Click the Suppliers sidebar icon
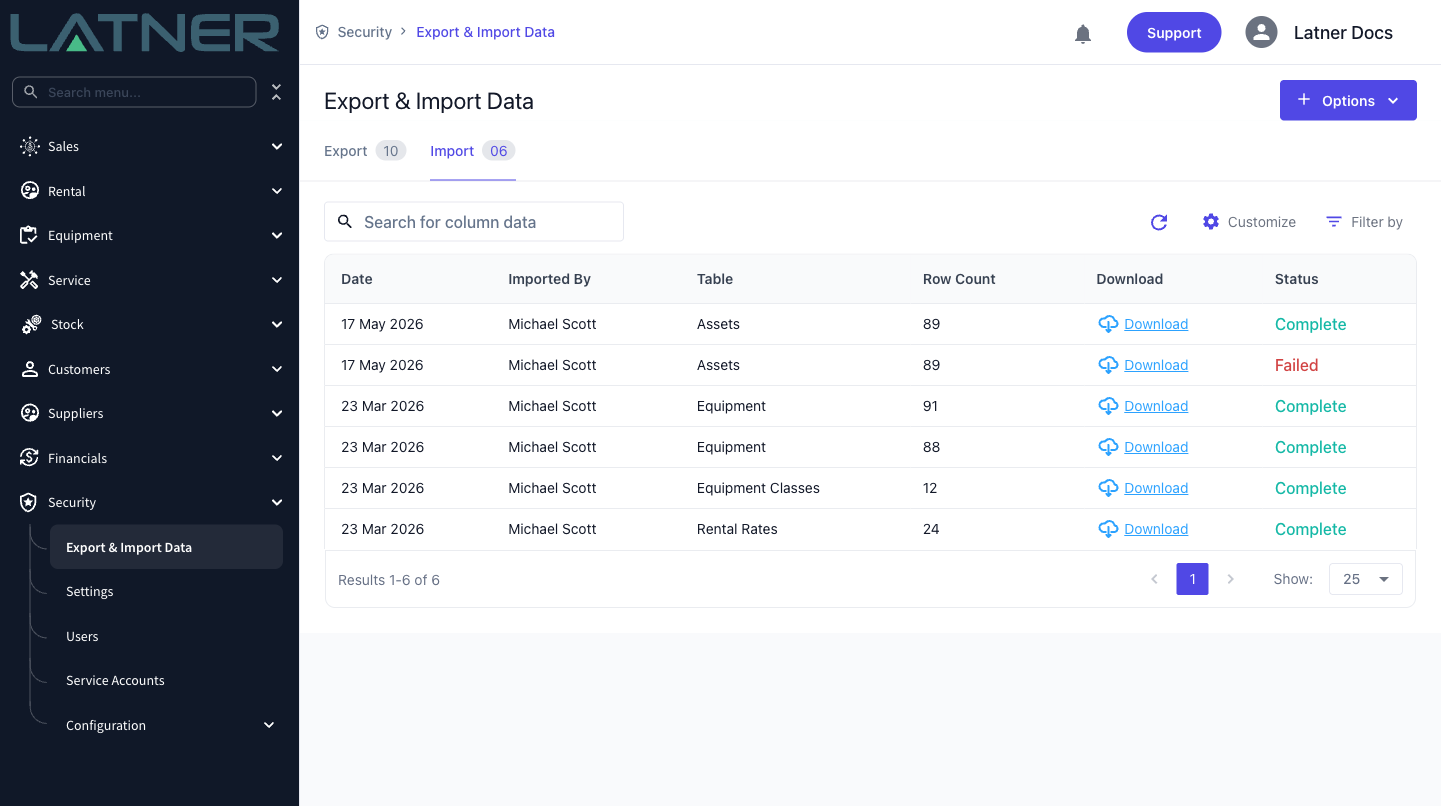This screenshot has height=806, width=1441. click(30, 413)
